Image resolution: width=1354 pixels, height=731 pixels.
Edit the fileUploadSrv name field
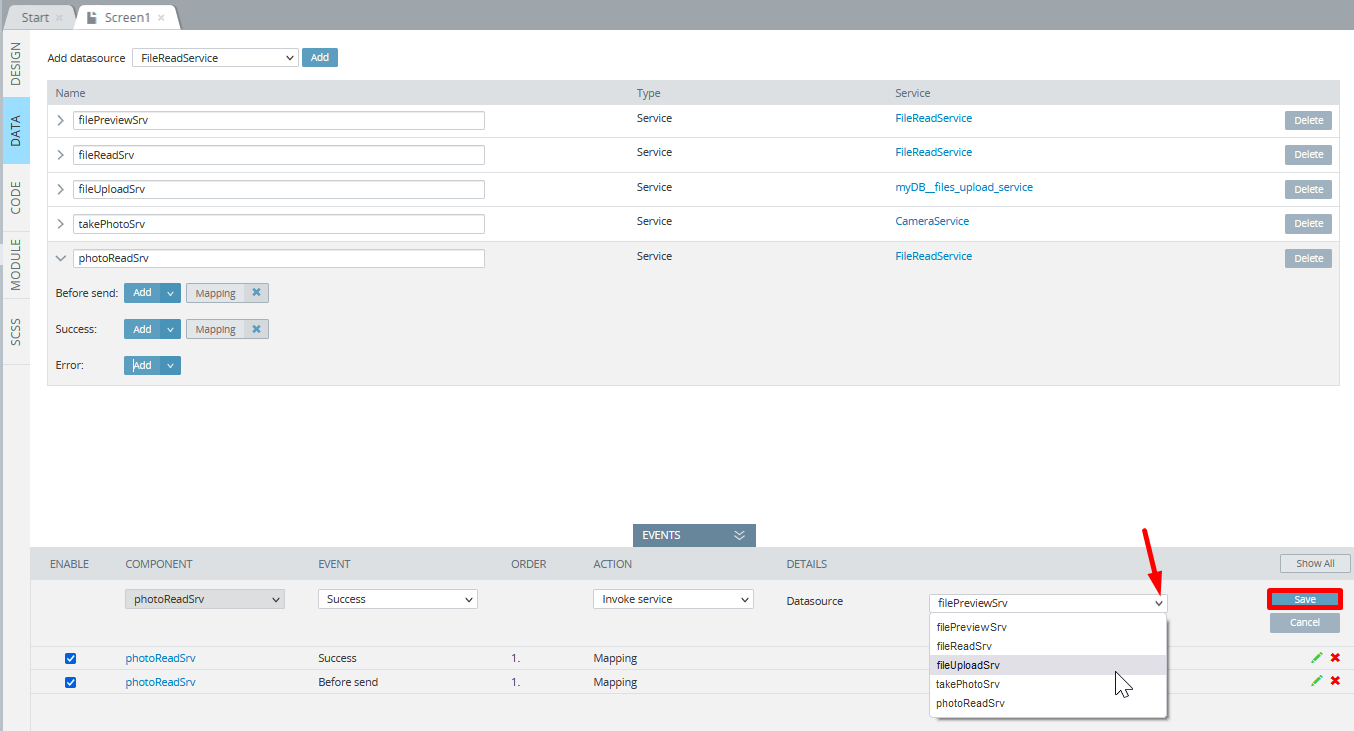click(x=279, y=189)
